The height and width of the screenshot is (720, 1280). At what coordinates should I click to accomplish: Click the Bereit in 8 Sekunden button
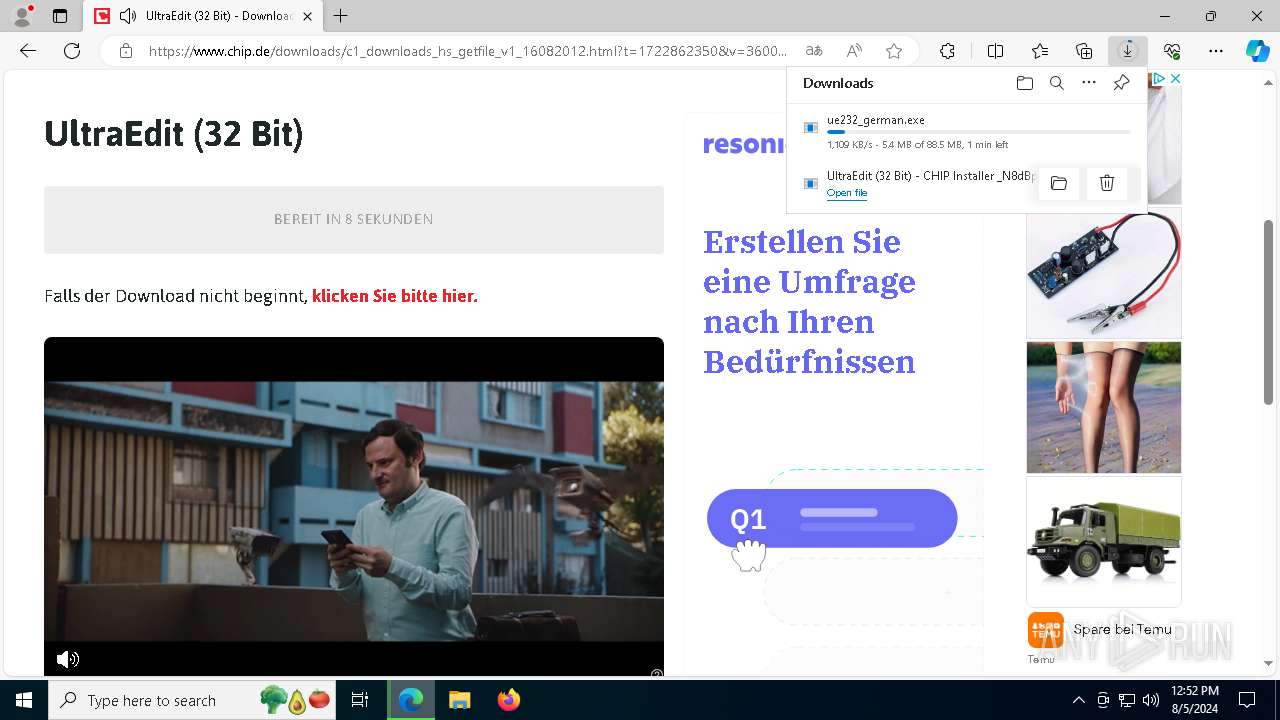(x=354, y=219)
